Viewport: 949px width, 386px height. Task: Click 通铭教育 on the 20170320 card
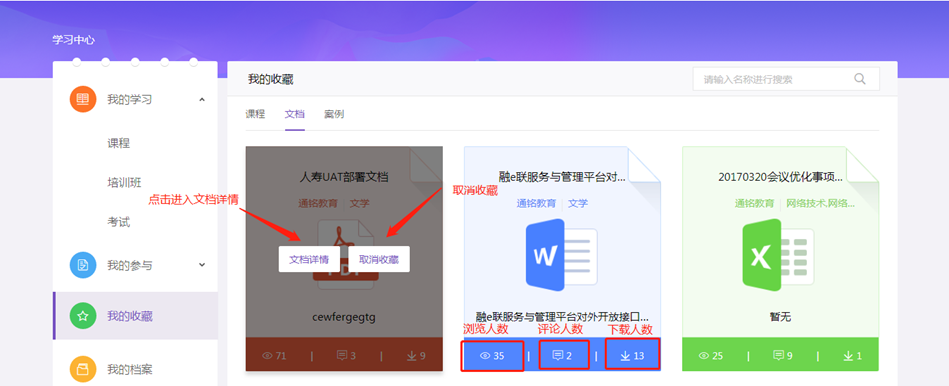tap(754, 203)
